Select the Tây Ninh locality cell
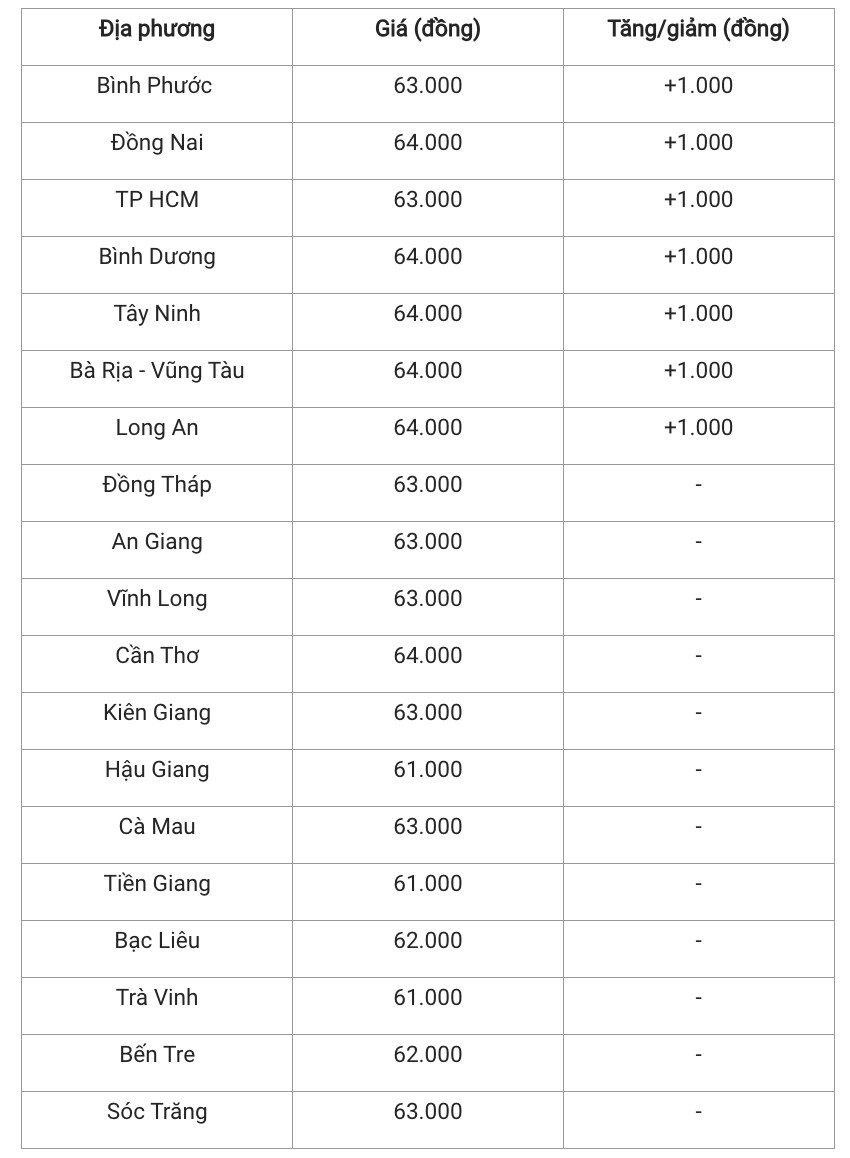 point(157,314)
